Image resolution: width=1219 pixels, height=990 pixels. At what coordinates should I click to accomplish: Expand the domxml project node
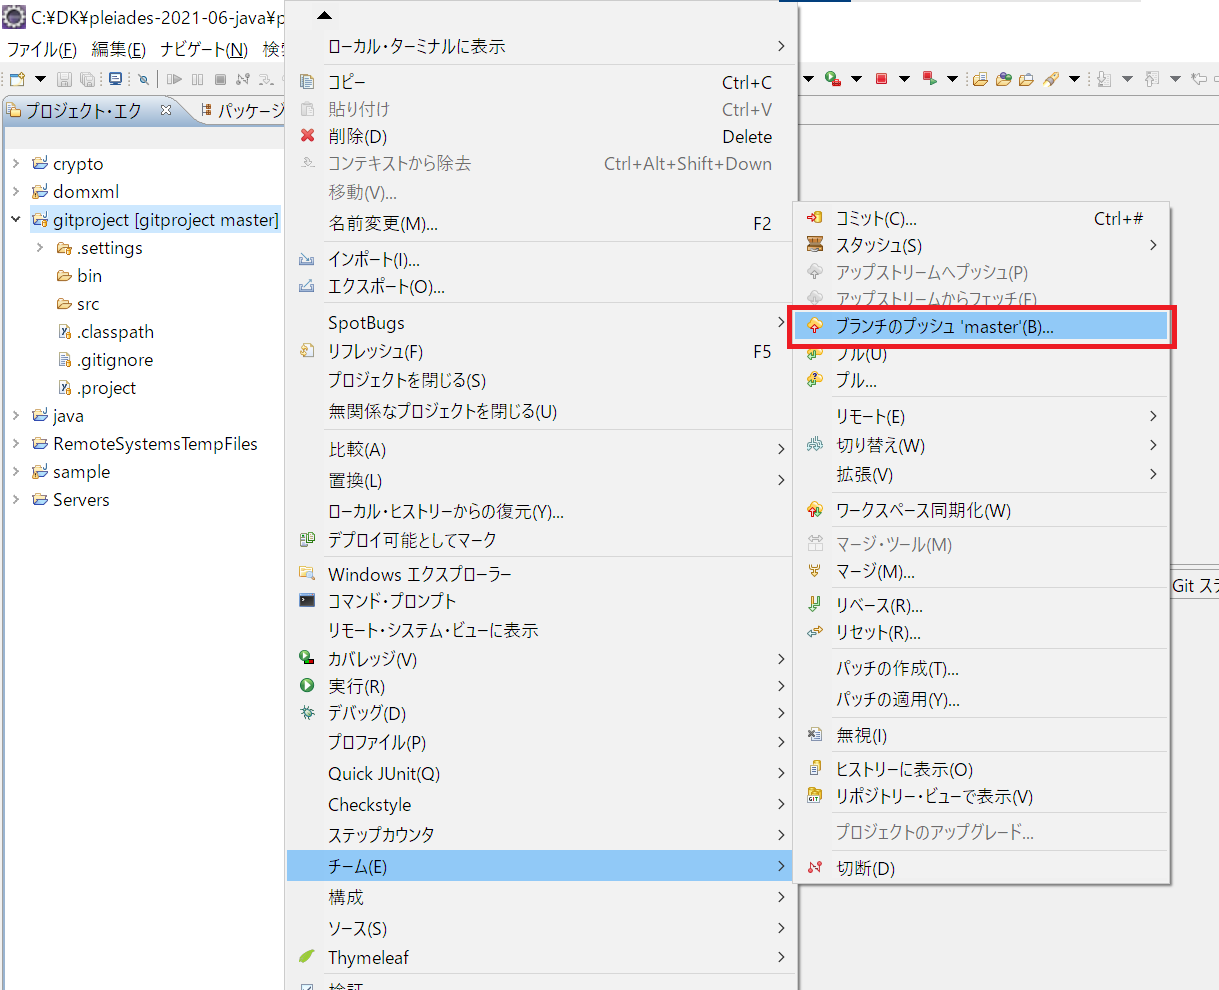coord(16,192)
